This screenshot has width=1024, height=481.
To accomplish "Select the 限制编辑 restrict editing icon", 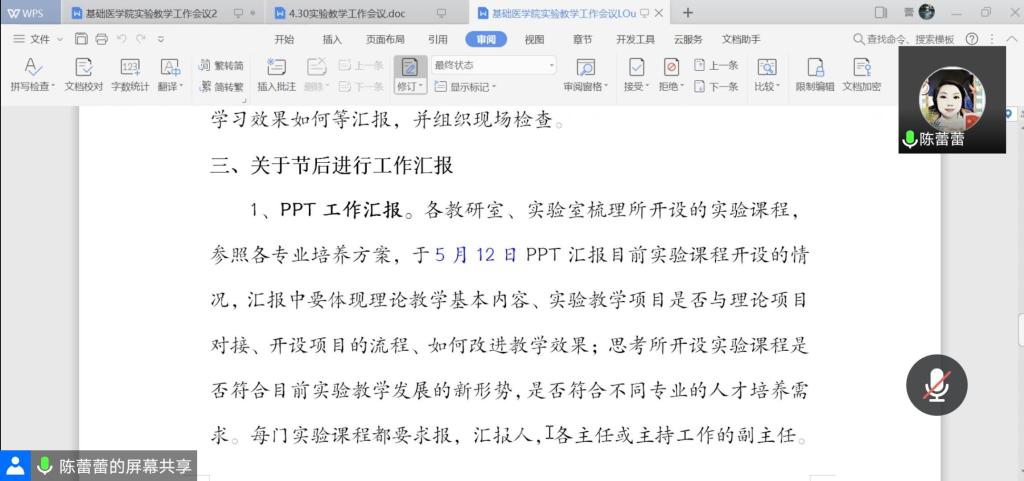I will coord(815,68).
